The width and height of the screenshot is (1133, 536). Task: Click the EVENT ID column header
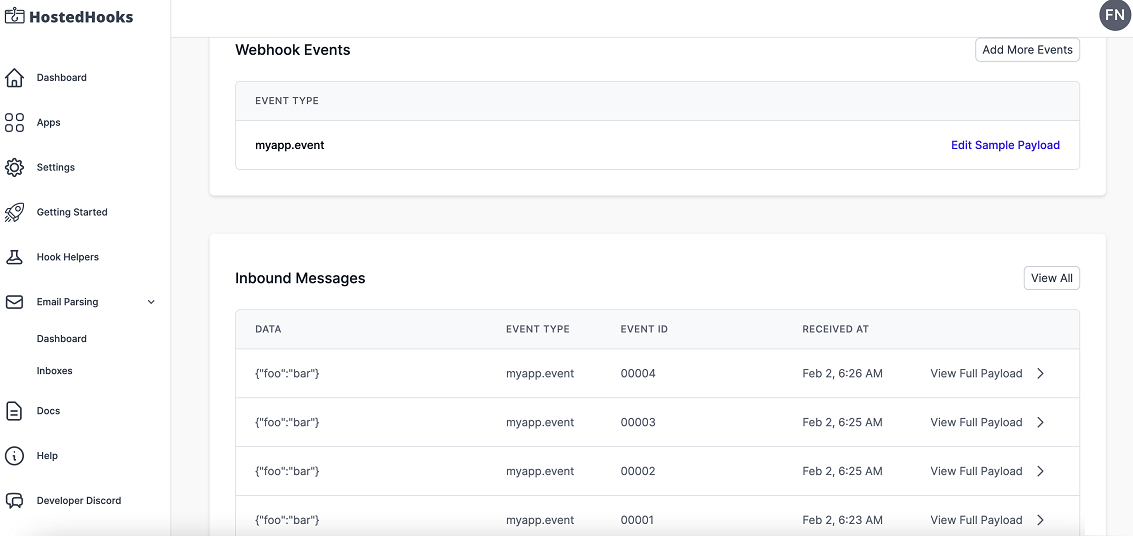pyautogui.click(x=644, y=329)
